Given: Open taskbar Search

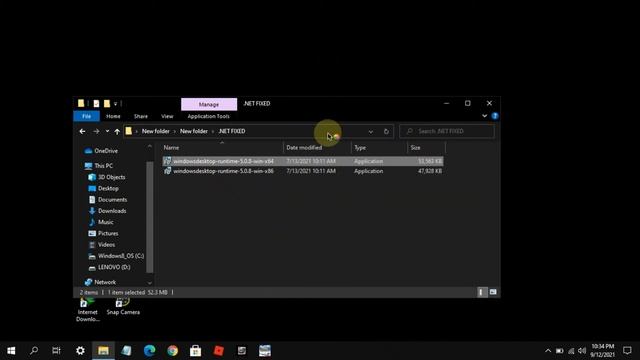Looking at the screenshot, I should click(x=34, y=351).
